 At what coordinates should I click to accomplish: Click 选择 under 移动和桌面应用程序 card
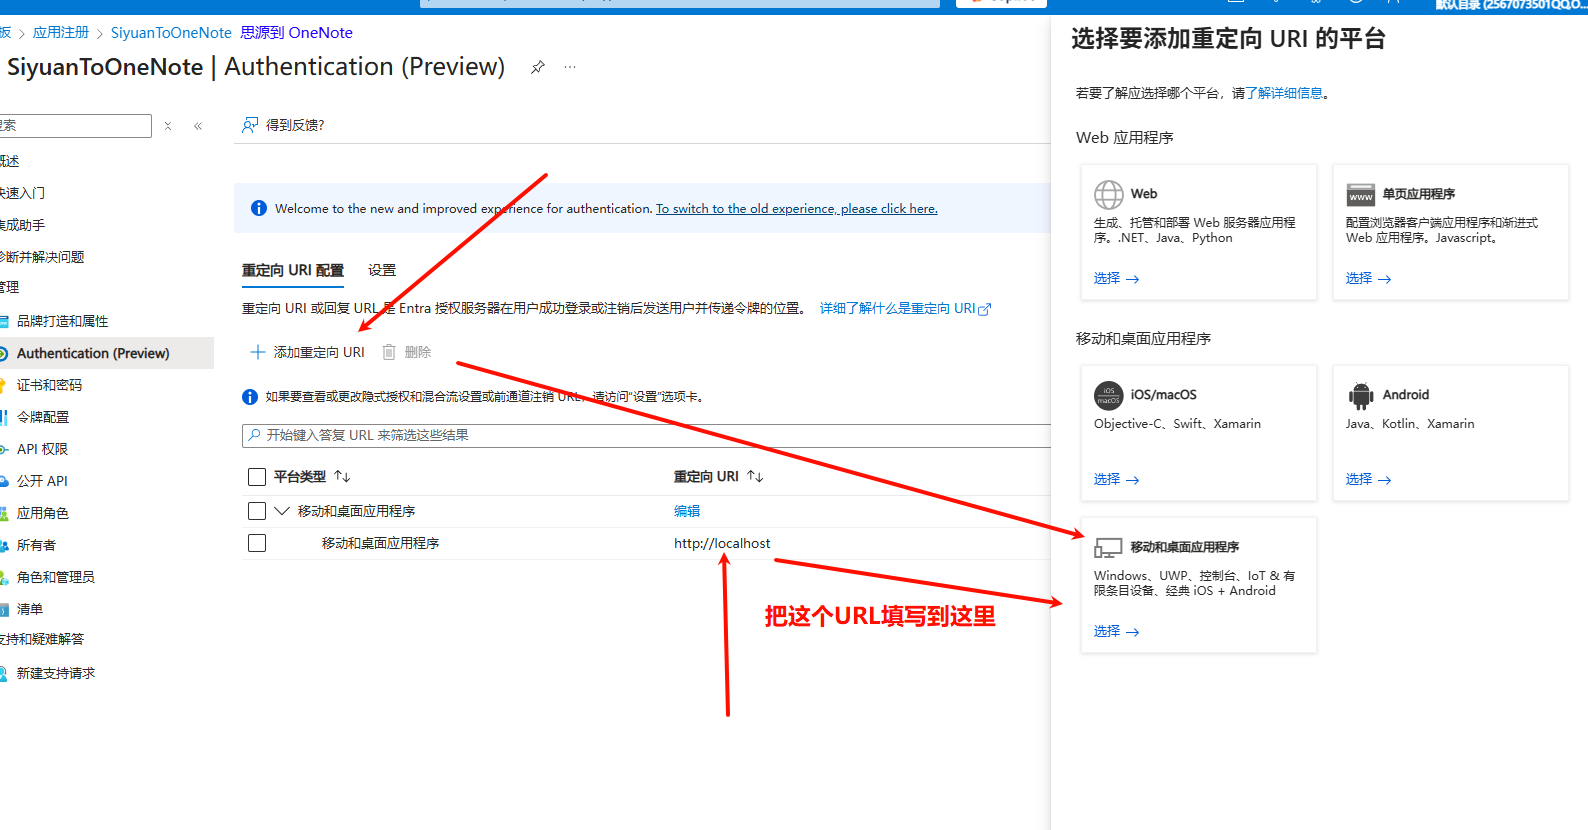[x=1116, y=631]
